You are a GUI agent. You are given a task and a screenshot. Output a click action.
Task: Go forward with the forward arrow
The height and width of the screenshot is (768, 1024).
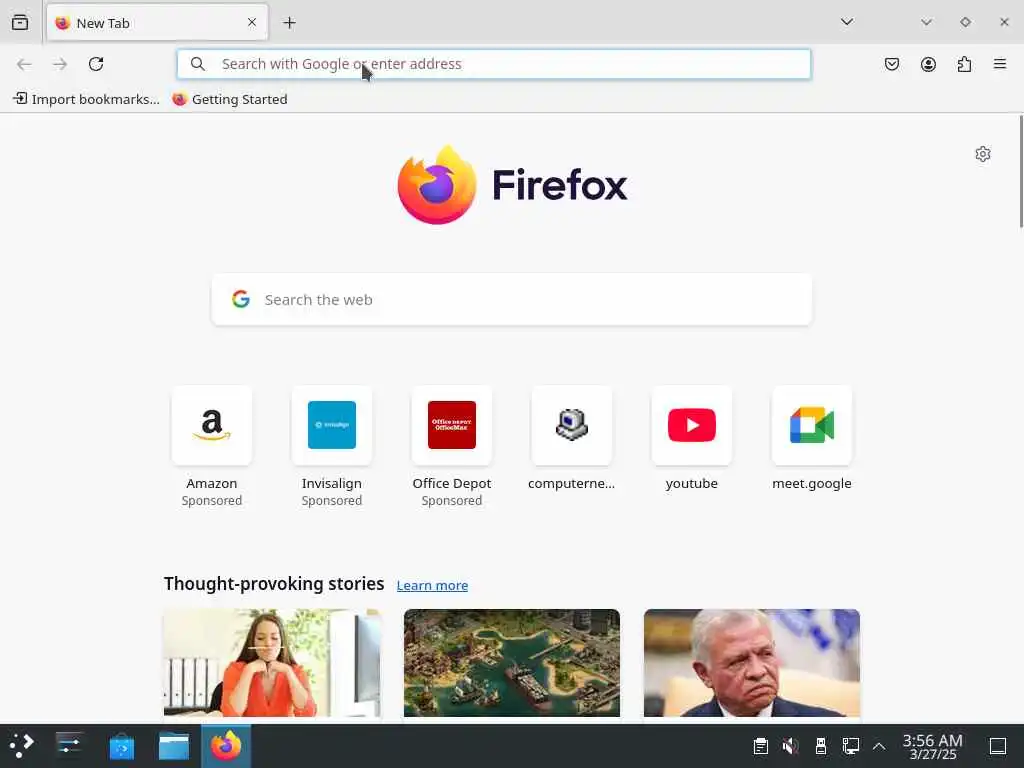60,64
